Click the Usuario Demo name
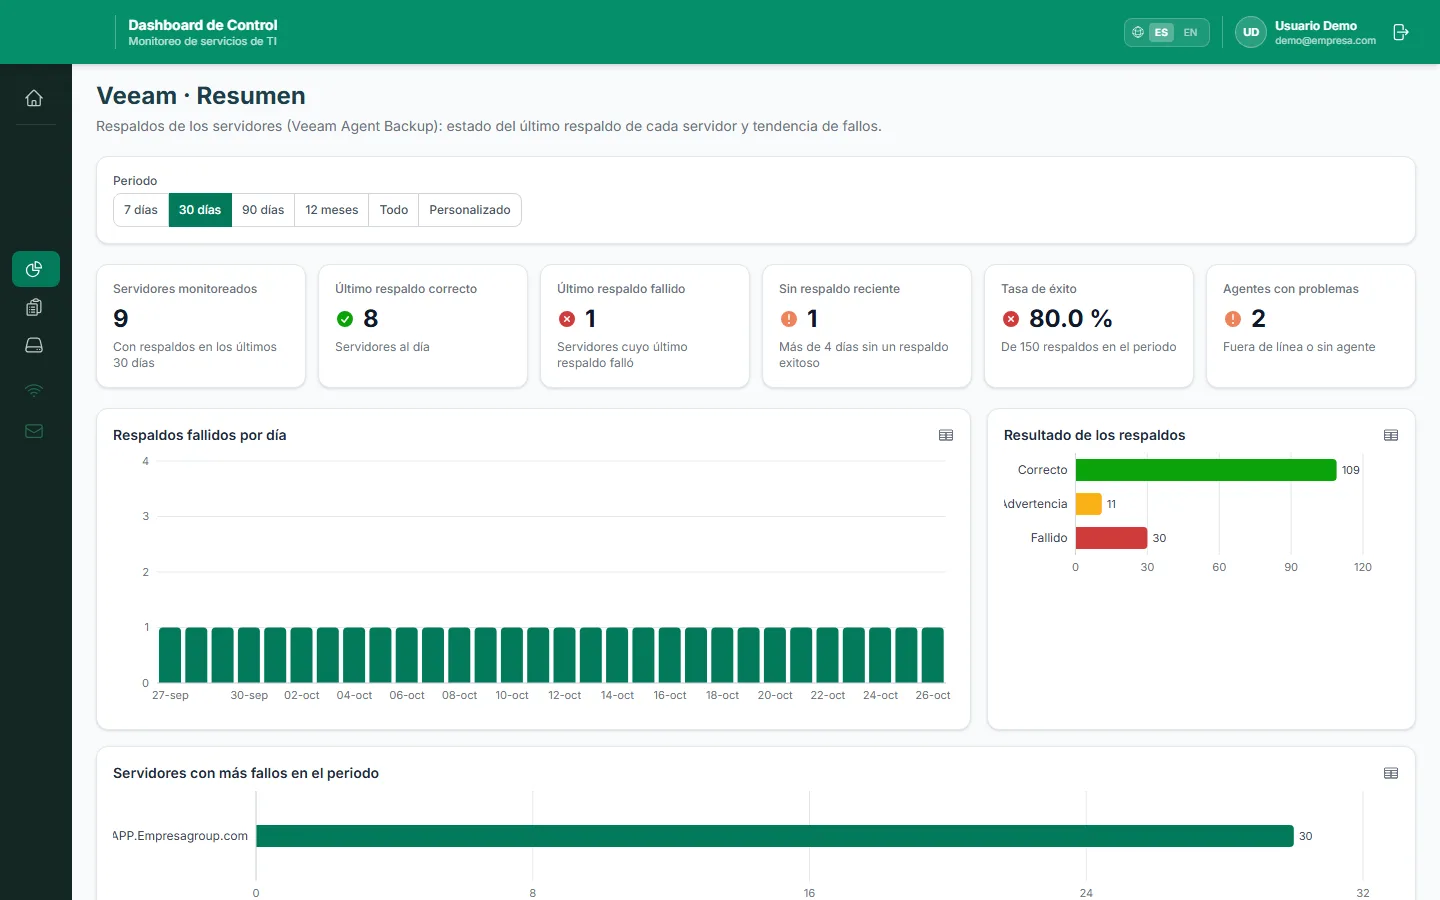 (x=1316, y=25)
